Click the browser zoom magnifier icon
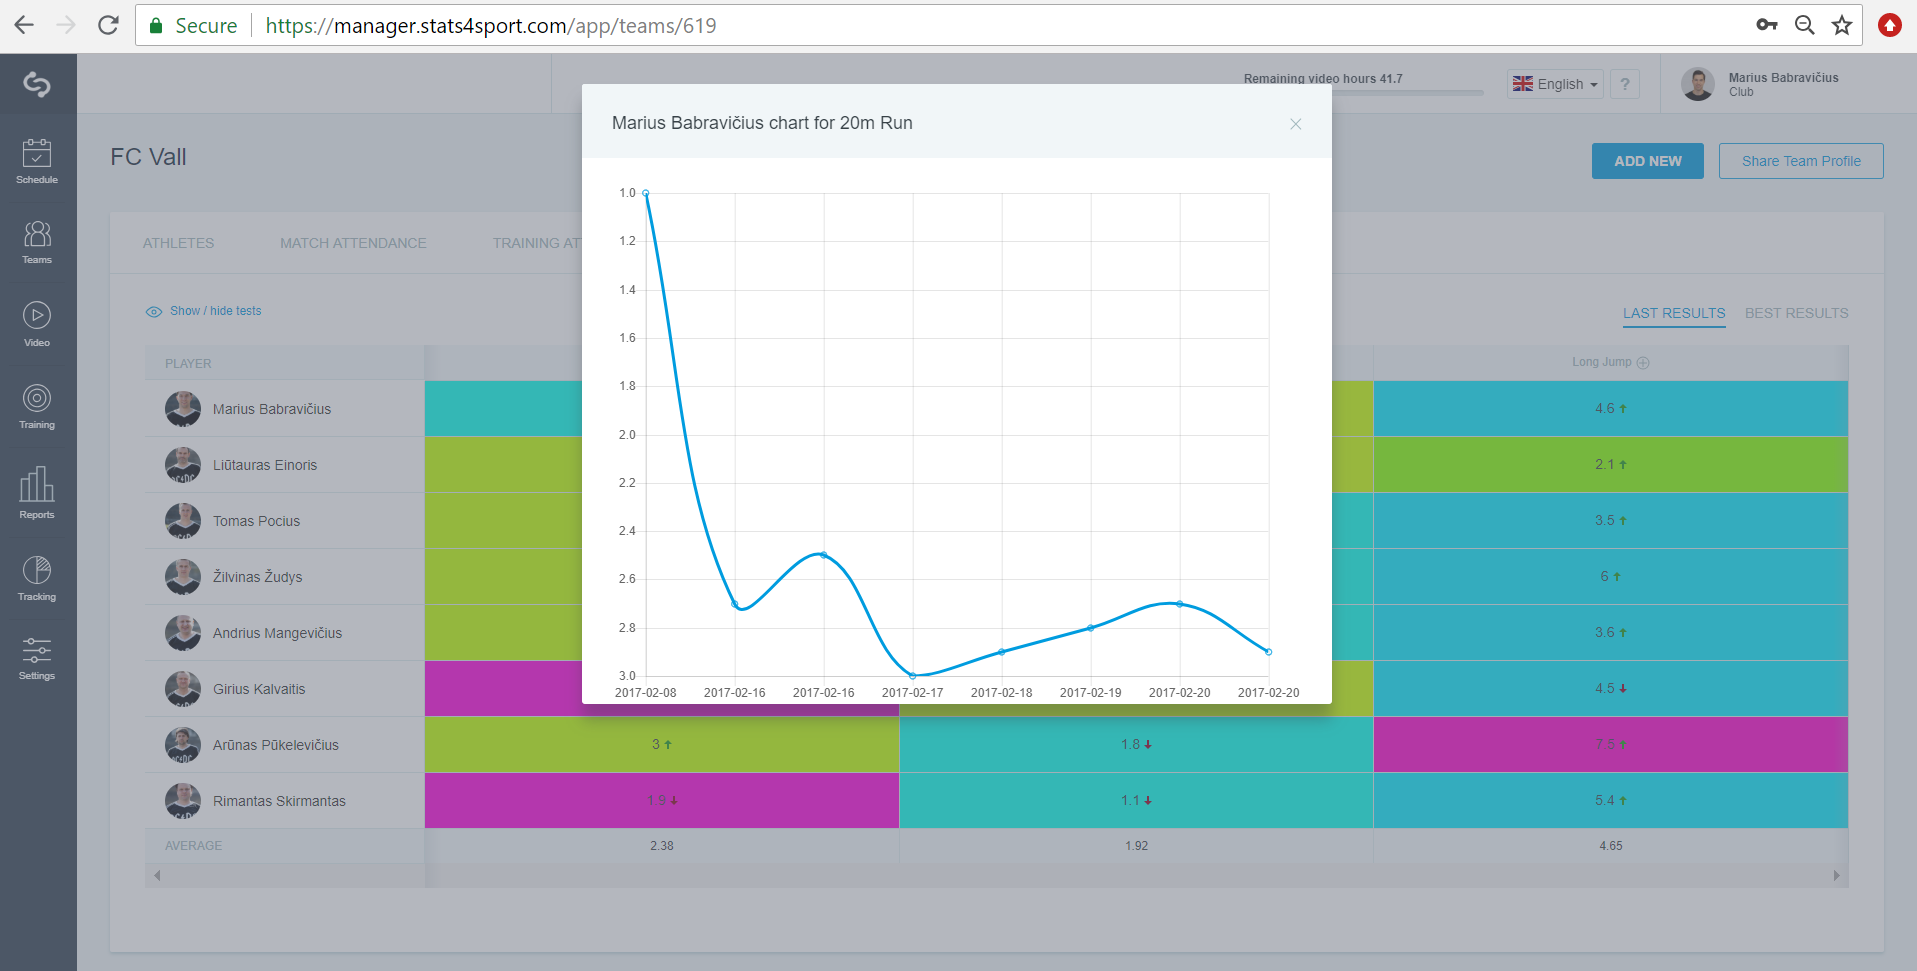 (x=1804, y=25)
